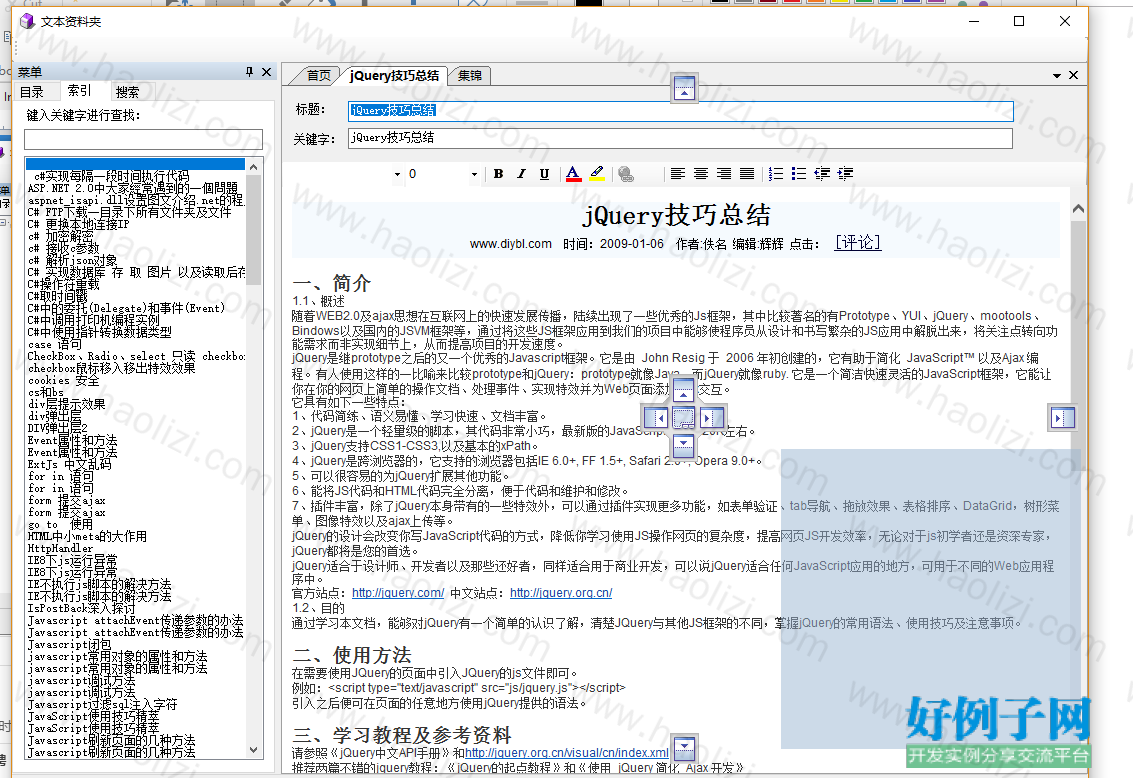Select the c# 加密解密 entry
The height and width of the screenshot is (778, 1133).
tap(61, 236)
